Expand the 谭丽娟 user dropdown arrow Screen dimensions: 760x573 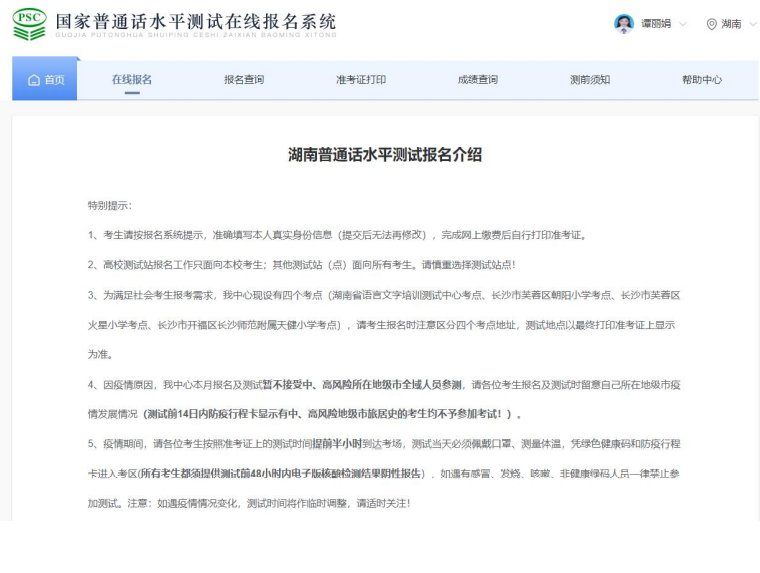(x=683, y=24)
